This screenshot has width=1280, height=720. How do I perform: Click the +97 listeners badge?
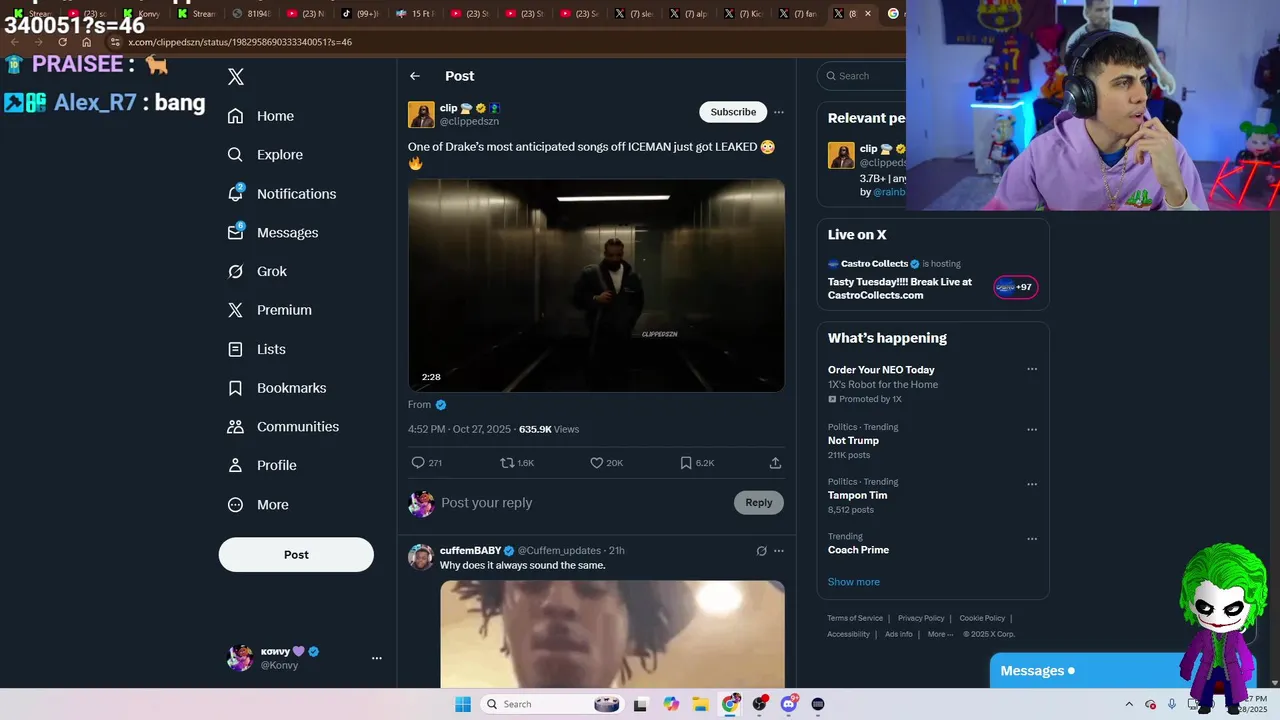click(x=1016, y=287)
